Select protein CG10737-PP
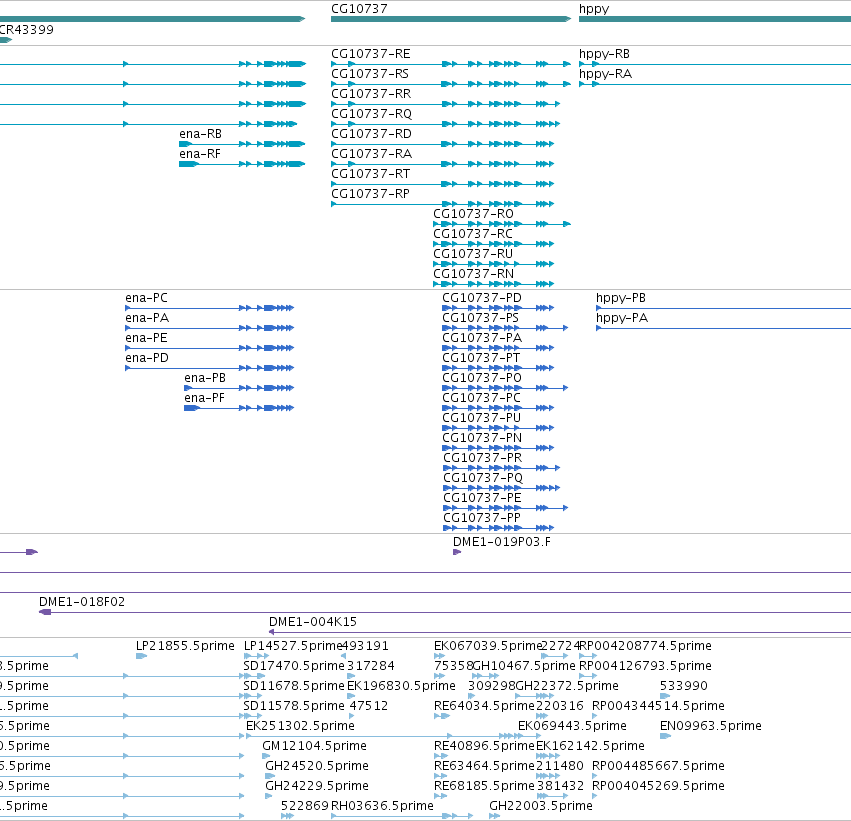This screenshot has height=821, width=851. click(482, 519)
